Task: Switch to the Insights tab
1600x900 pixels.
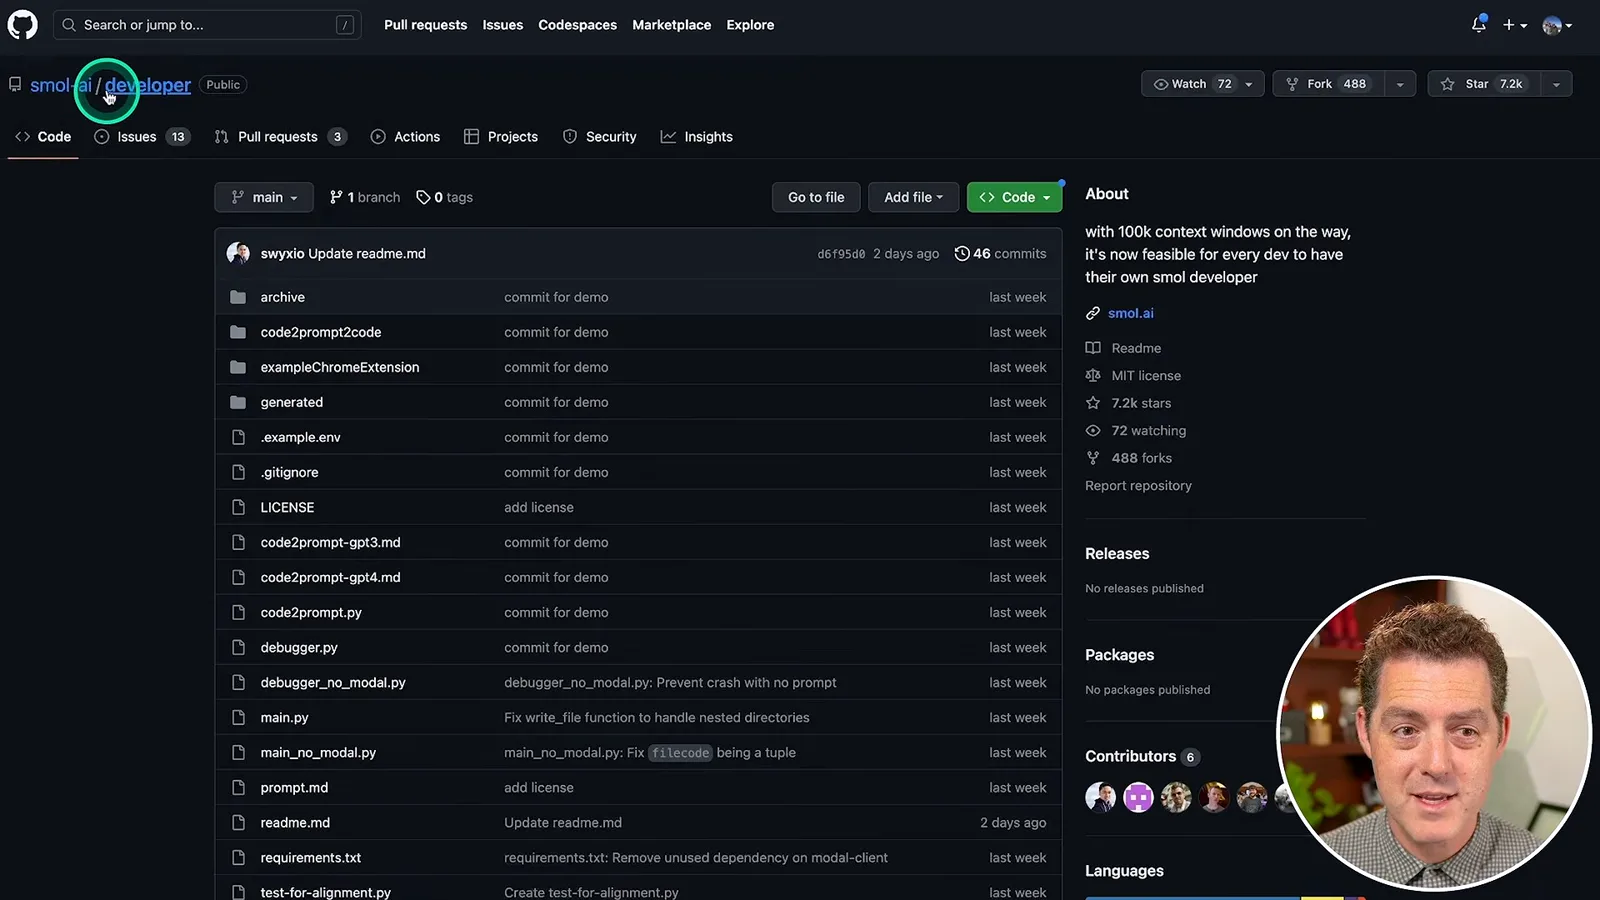Action: coord(697,137)
